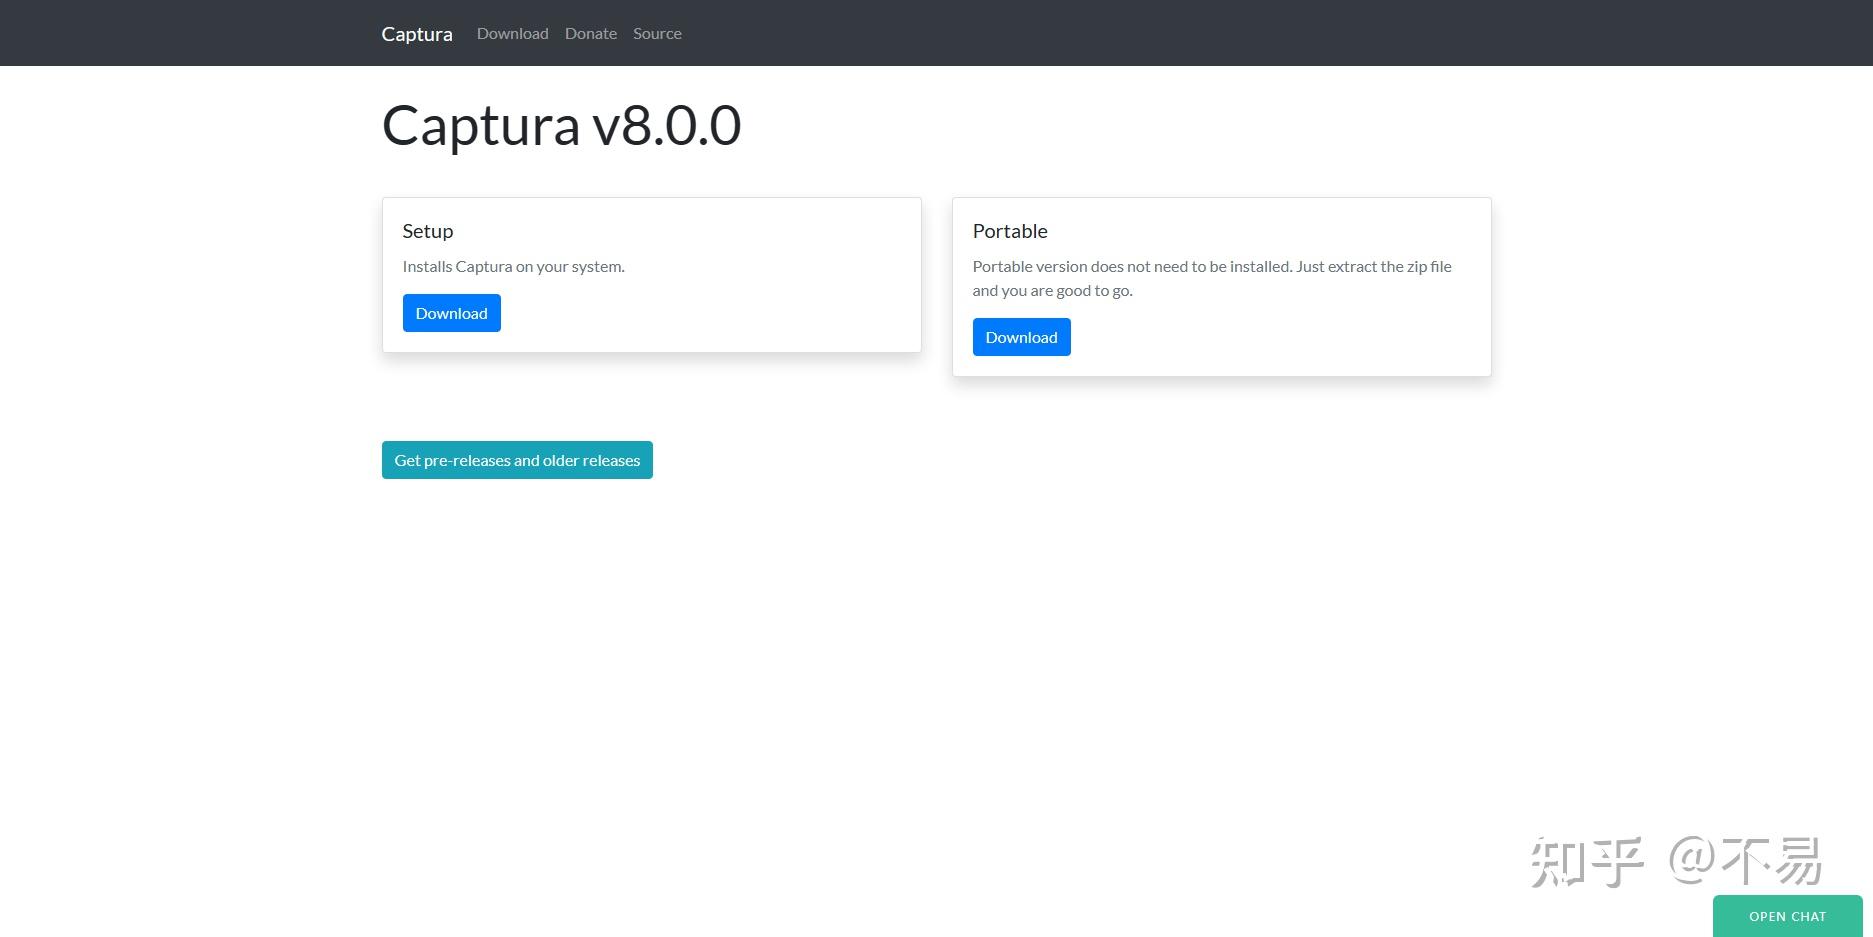Click the word "installed" in Portable description
This screenshot has height=937, width=1873.
(x=1259, y=267)
